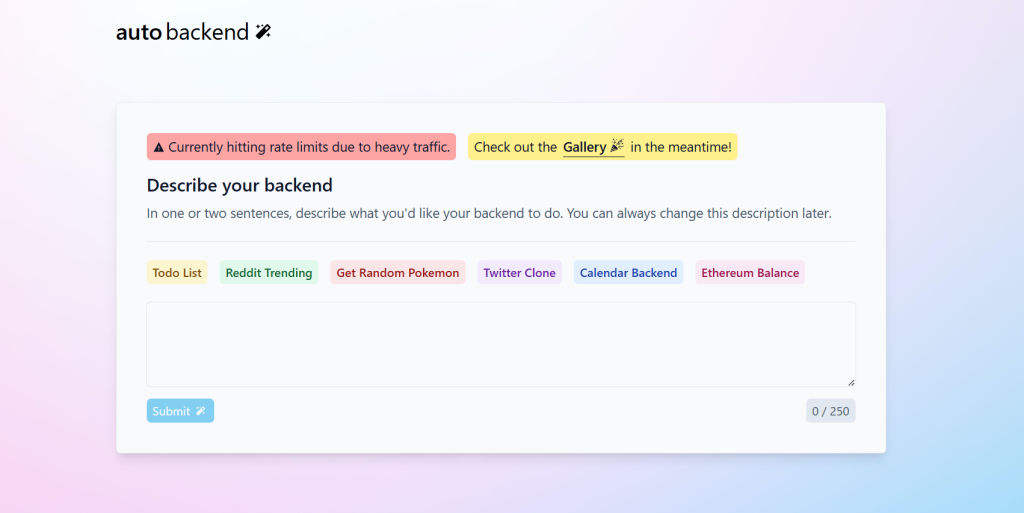Click the instructions sentence below the heading
This screenshot has height=513, width=1024.
point(489,213)
